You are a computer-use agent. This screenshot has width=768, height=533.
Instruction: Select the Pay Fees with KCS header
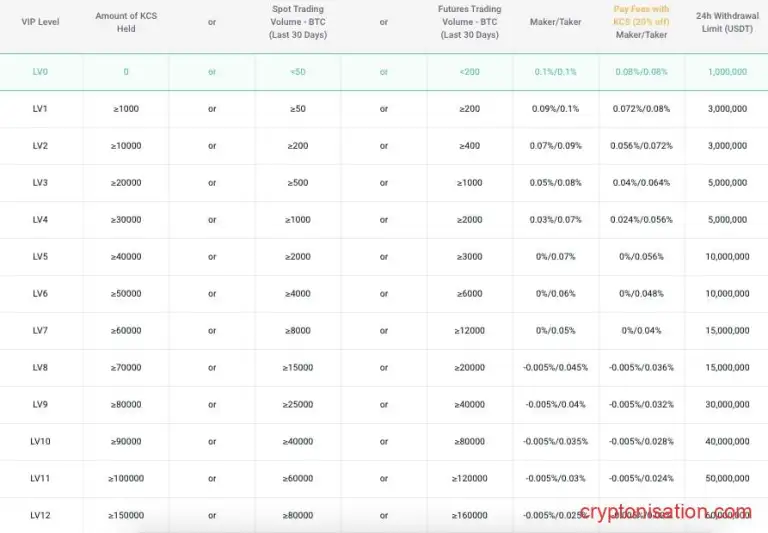tap(641, 22)
